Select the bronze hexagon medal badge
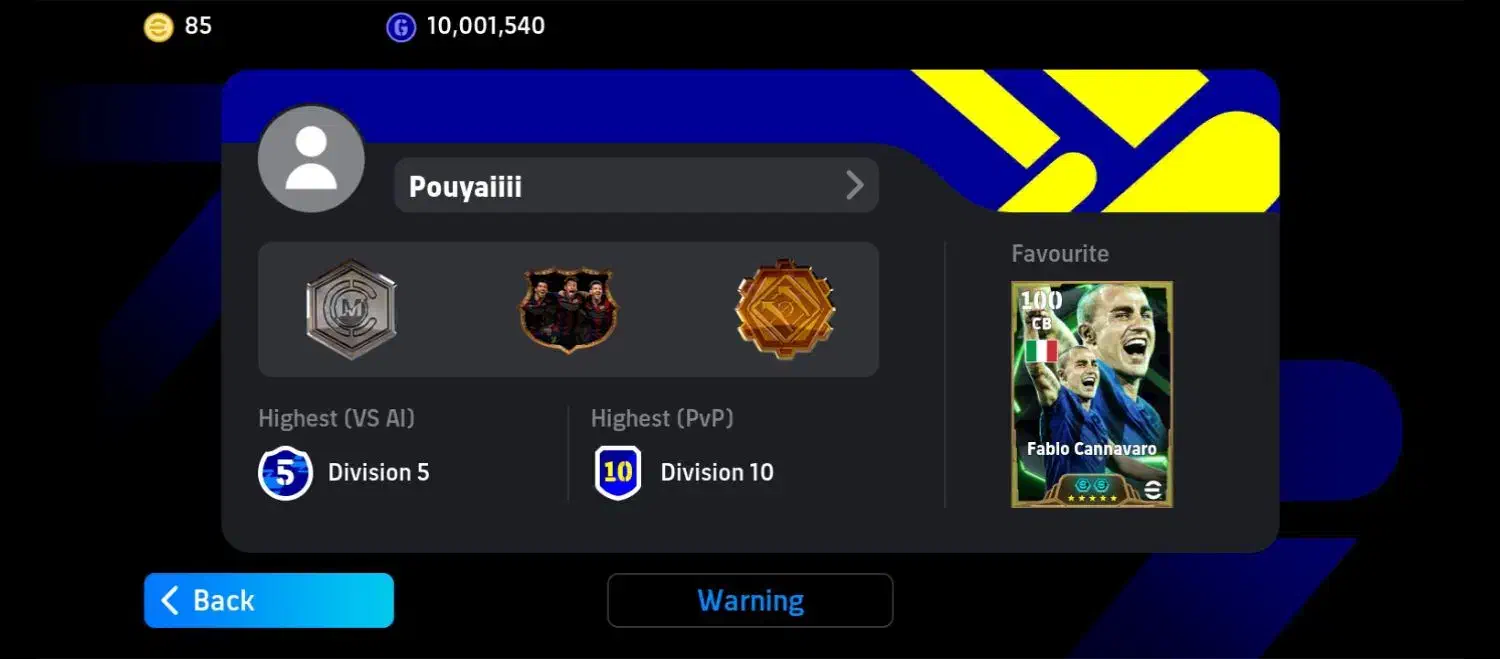This screenshot has width=1500, height=659. click(785, 309)
